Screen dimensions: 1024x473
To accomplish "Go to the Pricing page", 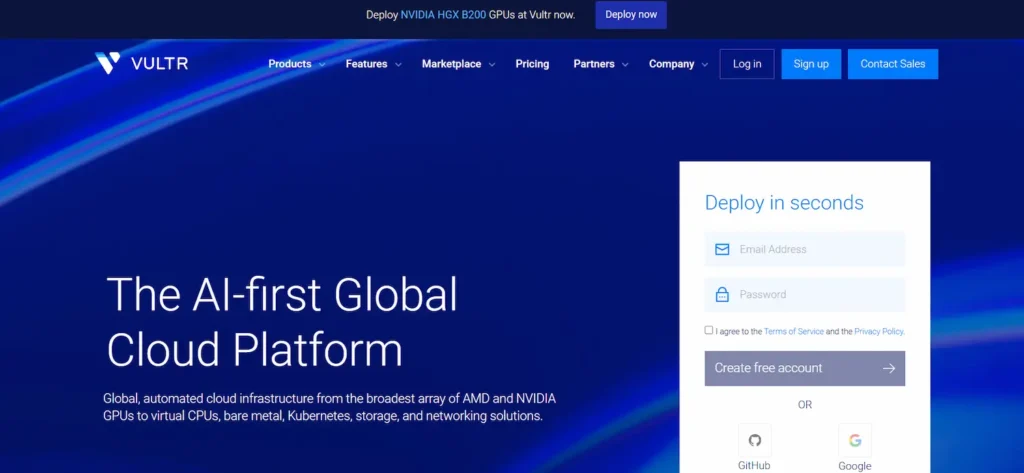I will point(532,64).
